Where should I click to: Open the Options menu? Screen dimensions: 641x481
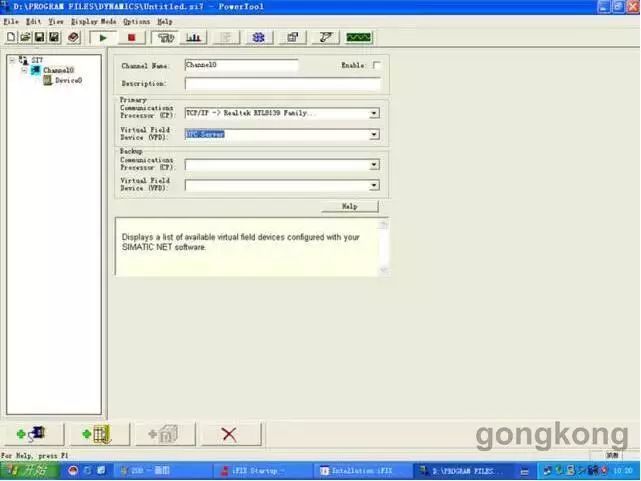click(x=136, y=21)
